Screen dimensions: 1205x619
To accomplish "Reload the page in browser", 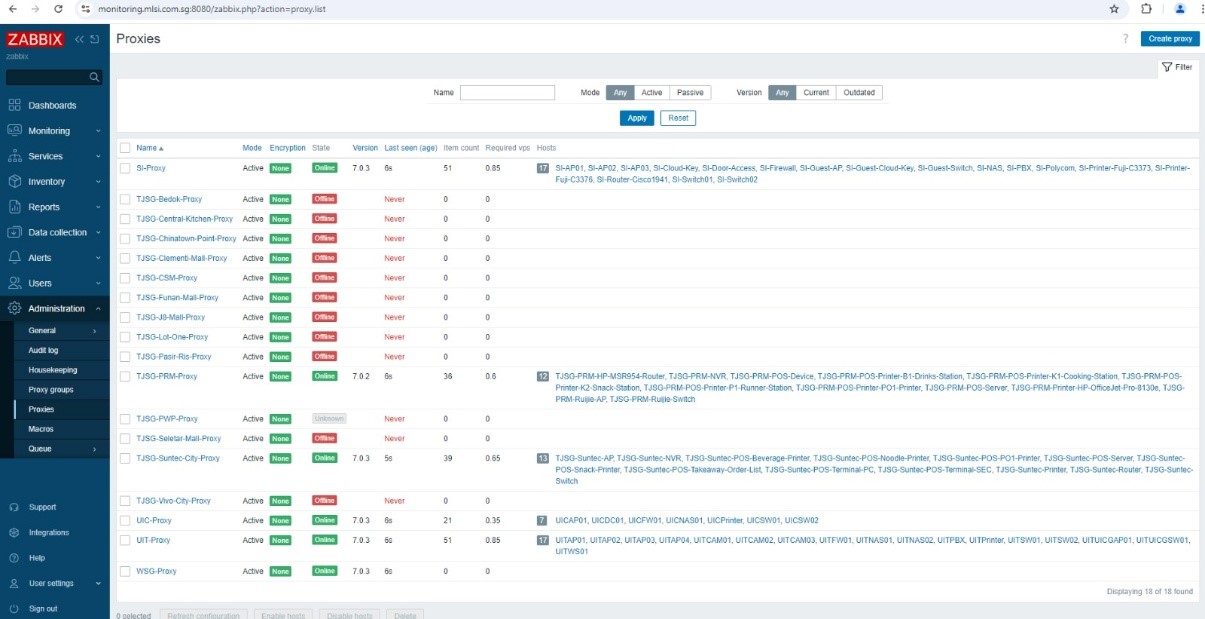I will [58, 9].
